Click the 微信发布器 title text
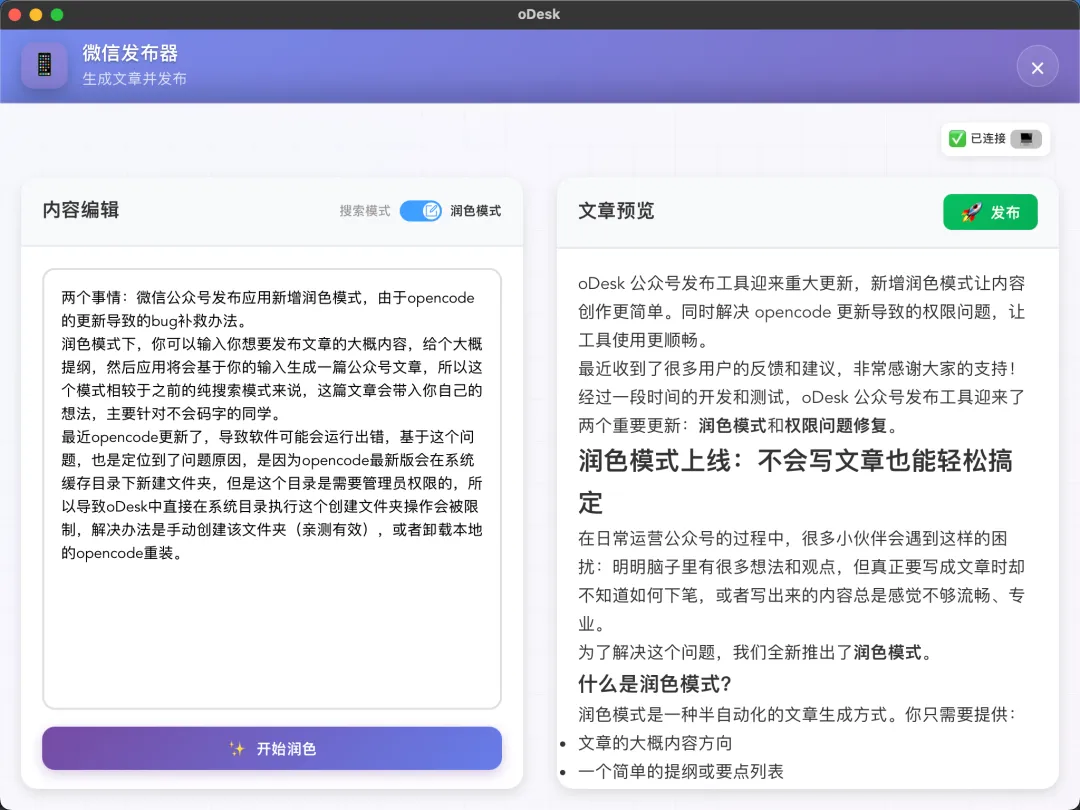1080x810 pixels. pyautogui.click(x=130, y=53)
